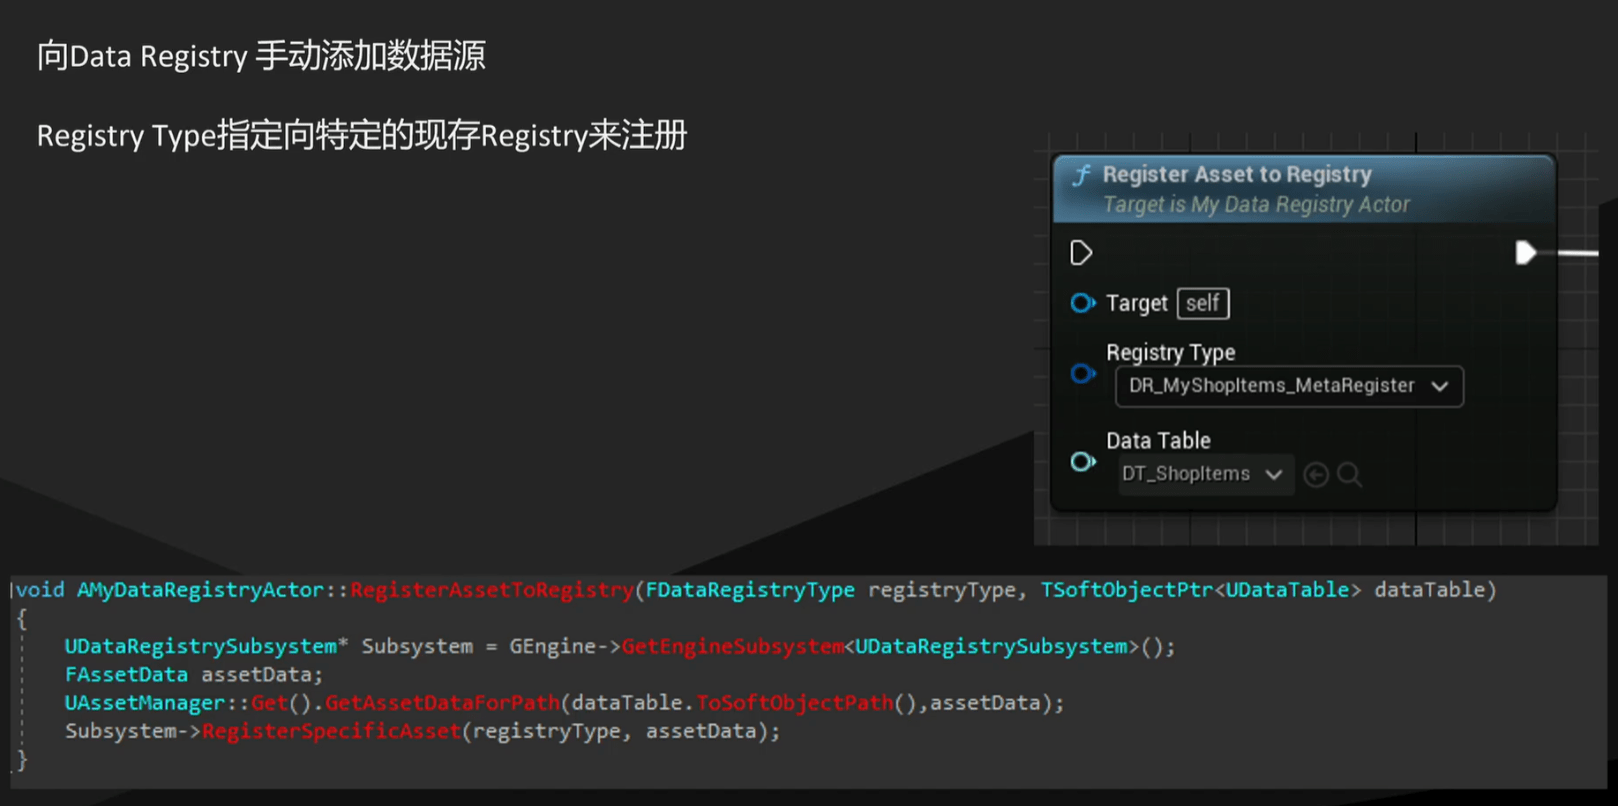This screenshot has height=806, width=1618.
Task: Open the DR_MyShopItems_MetaRegister dropdown
Action: 1272,386
